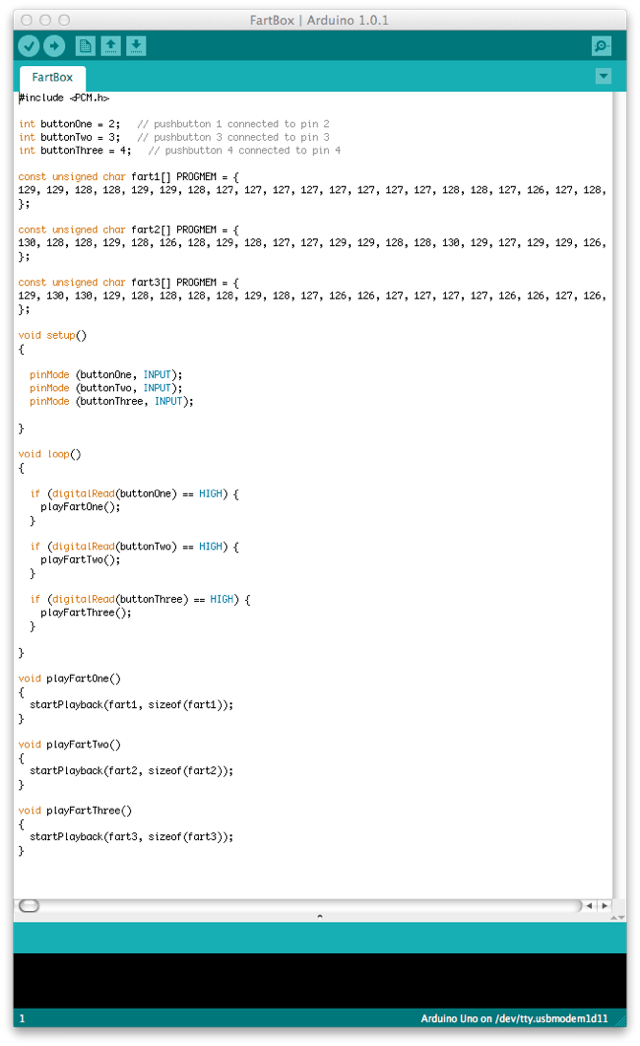Click the 'fart1[] PROGMEM' declaration line
This screenshot has width=640, height=1046.
pos(128,177)
